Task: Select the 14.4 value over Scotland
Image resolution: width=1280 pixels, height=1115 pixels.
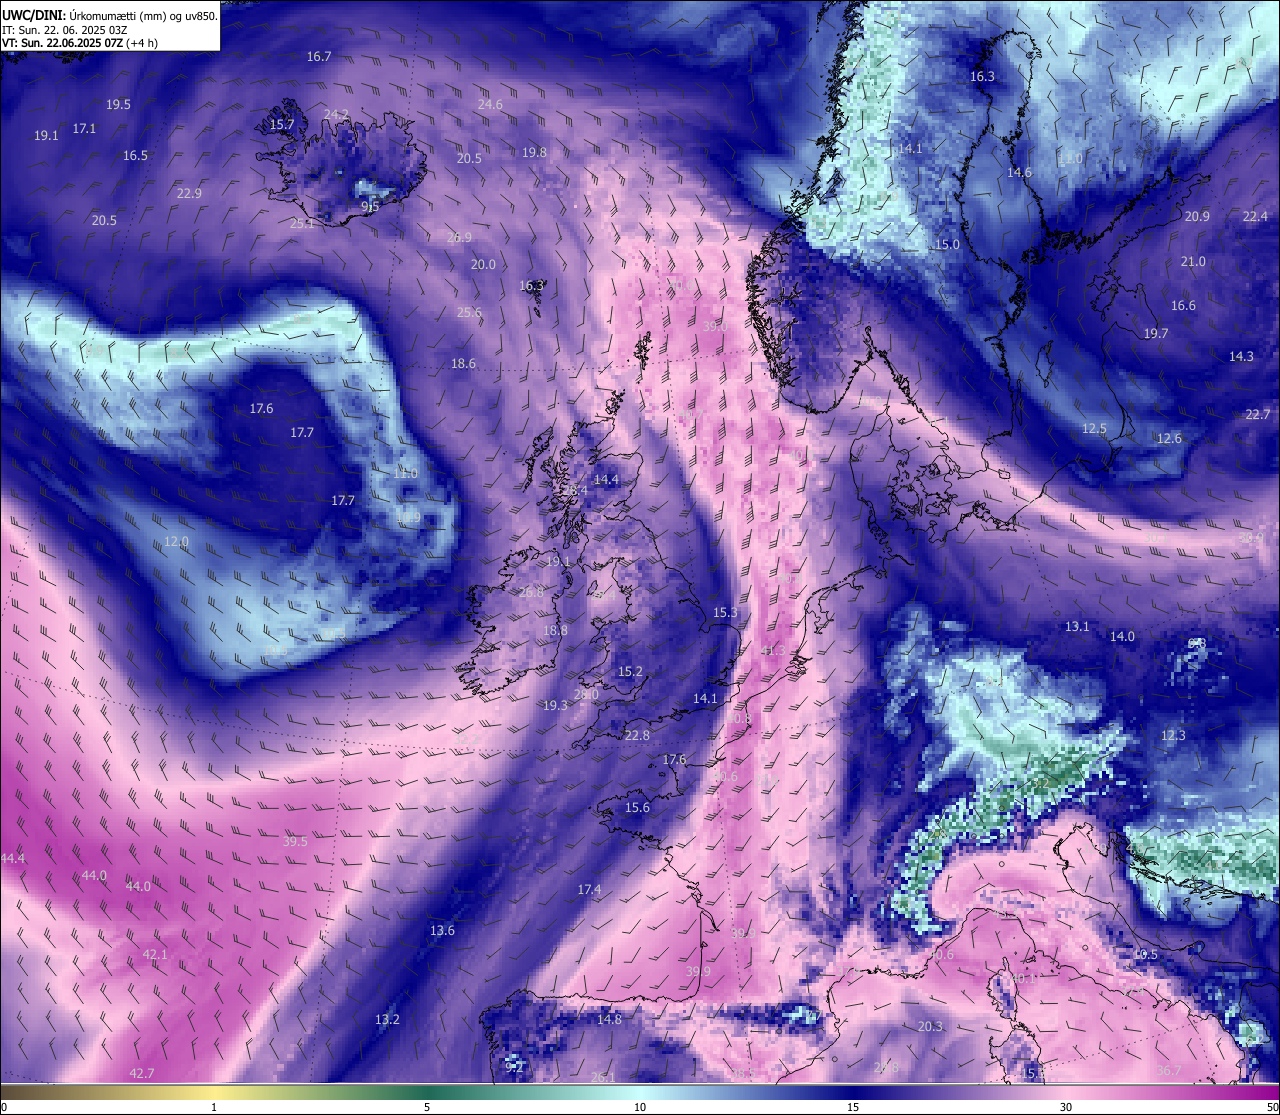Action: coord(606,479)
